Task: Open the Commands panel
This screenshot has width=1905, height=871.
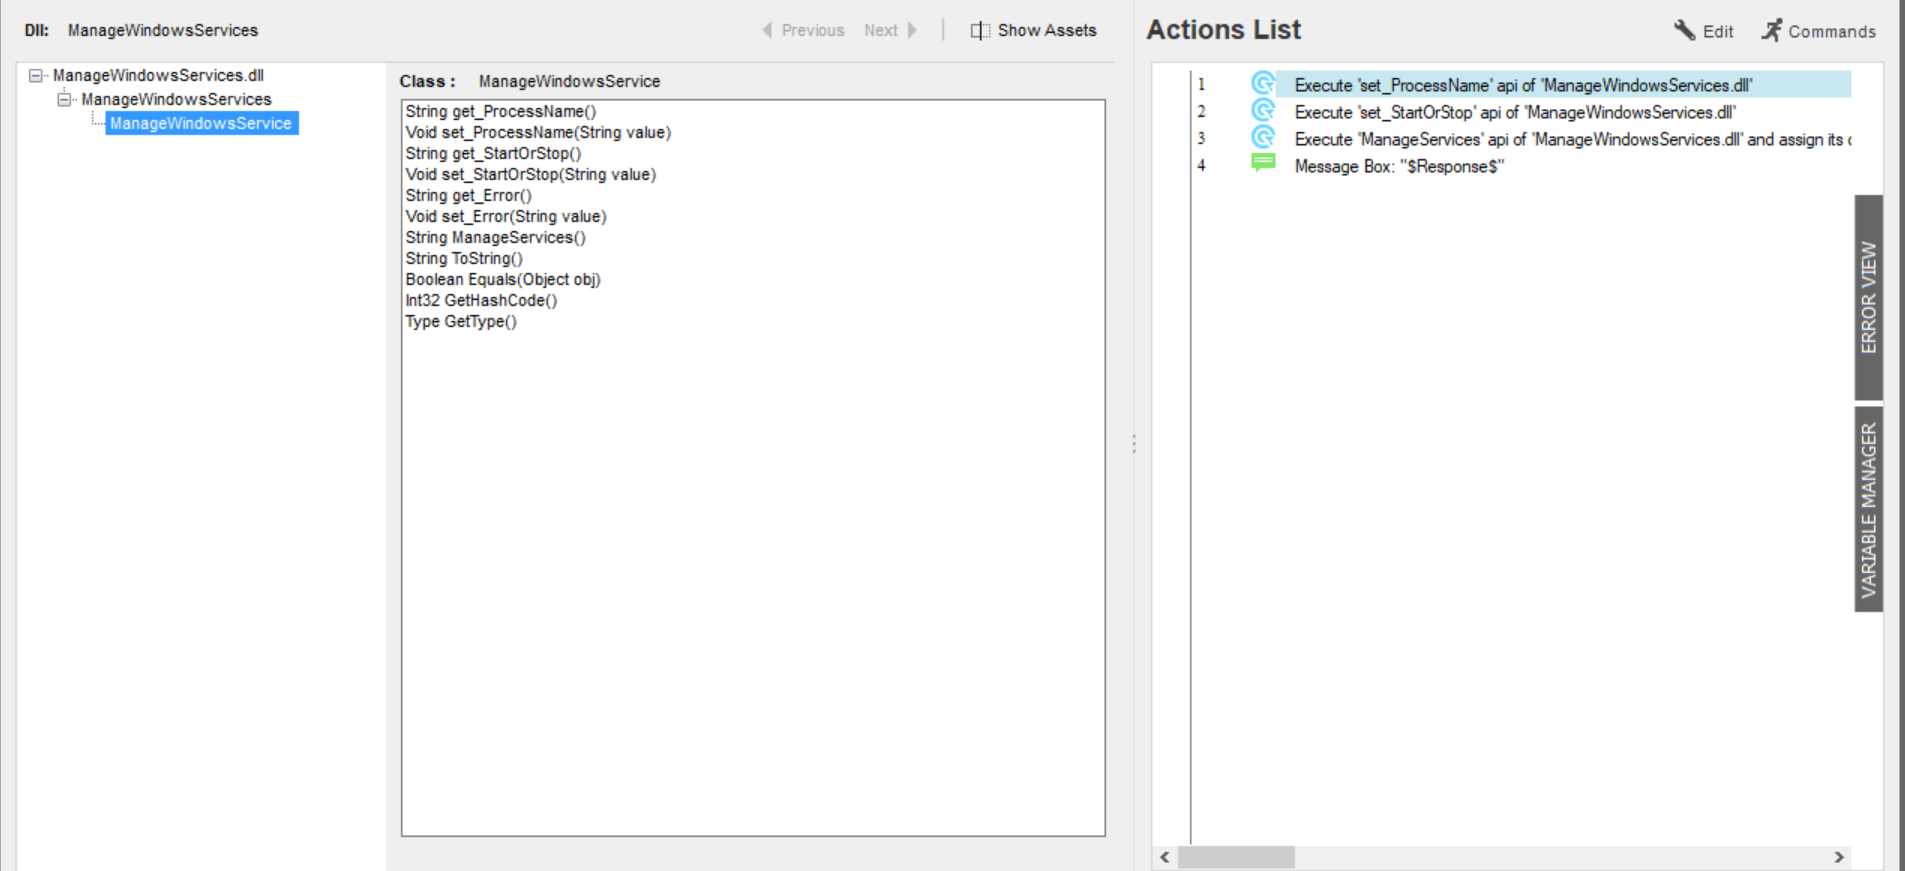Action: 1819,31
